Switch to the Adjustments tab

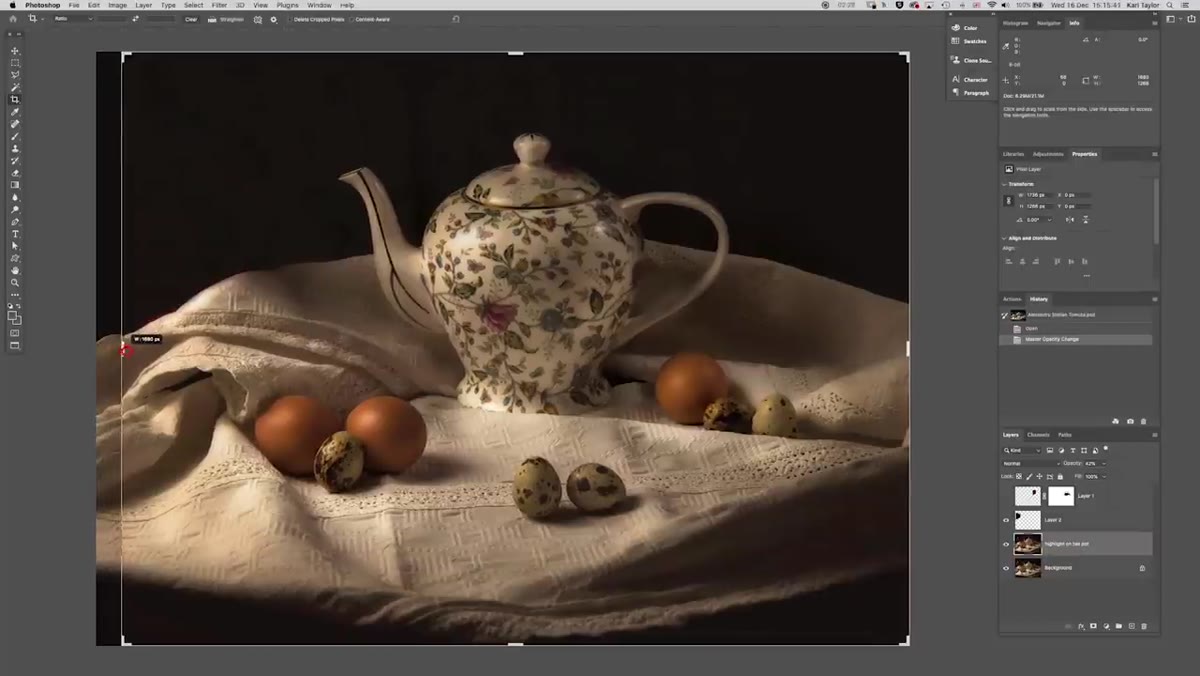point(1048,154)
